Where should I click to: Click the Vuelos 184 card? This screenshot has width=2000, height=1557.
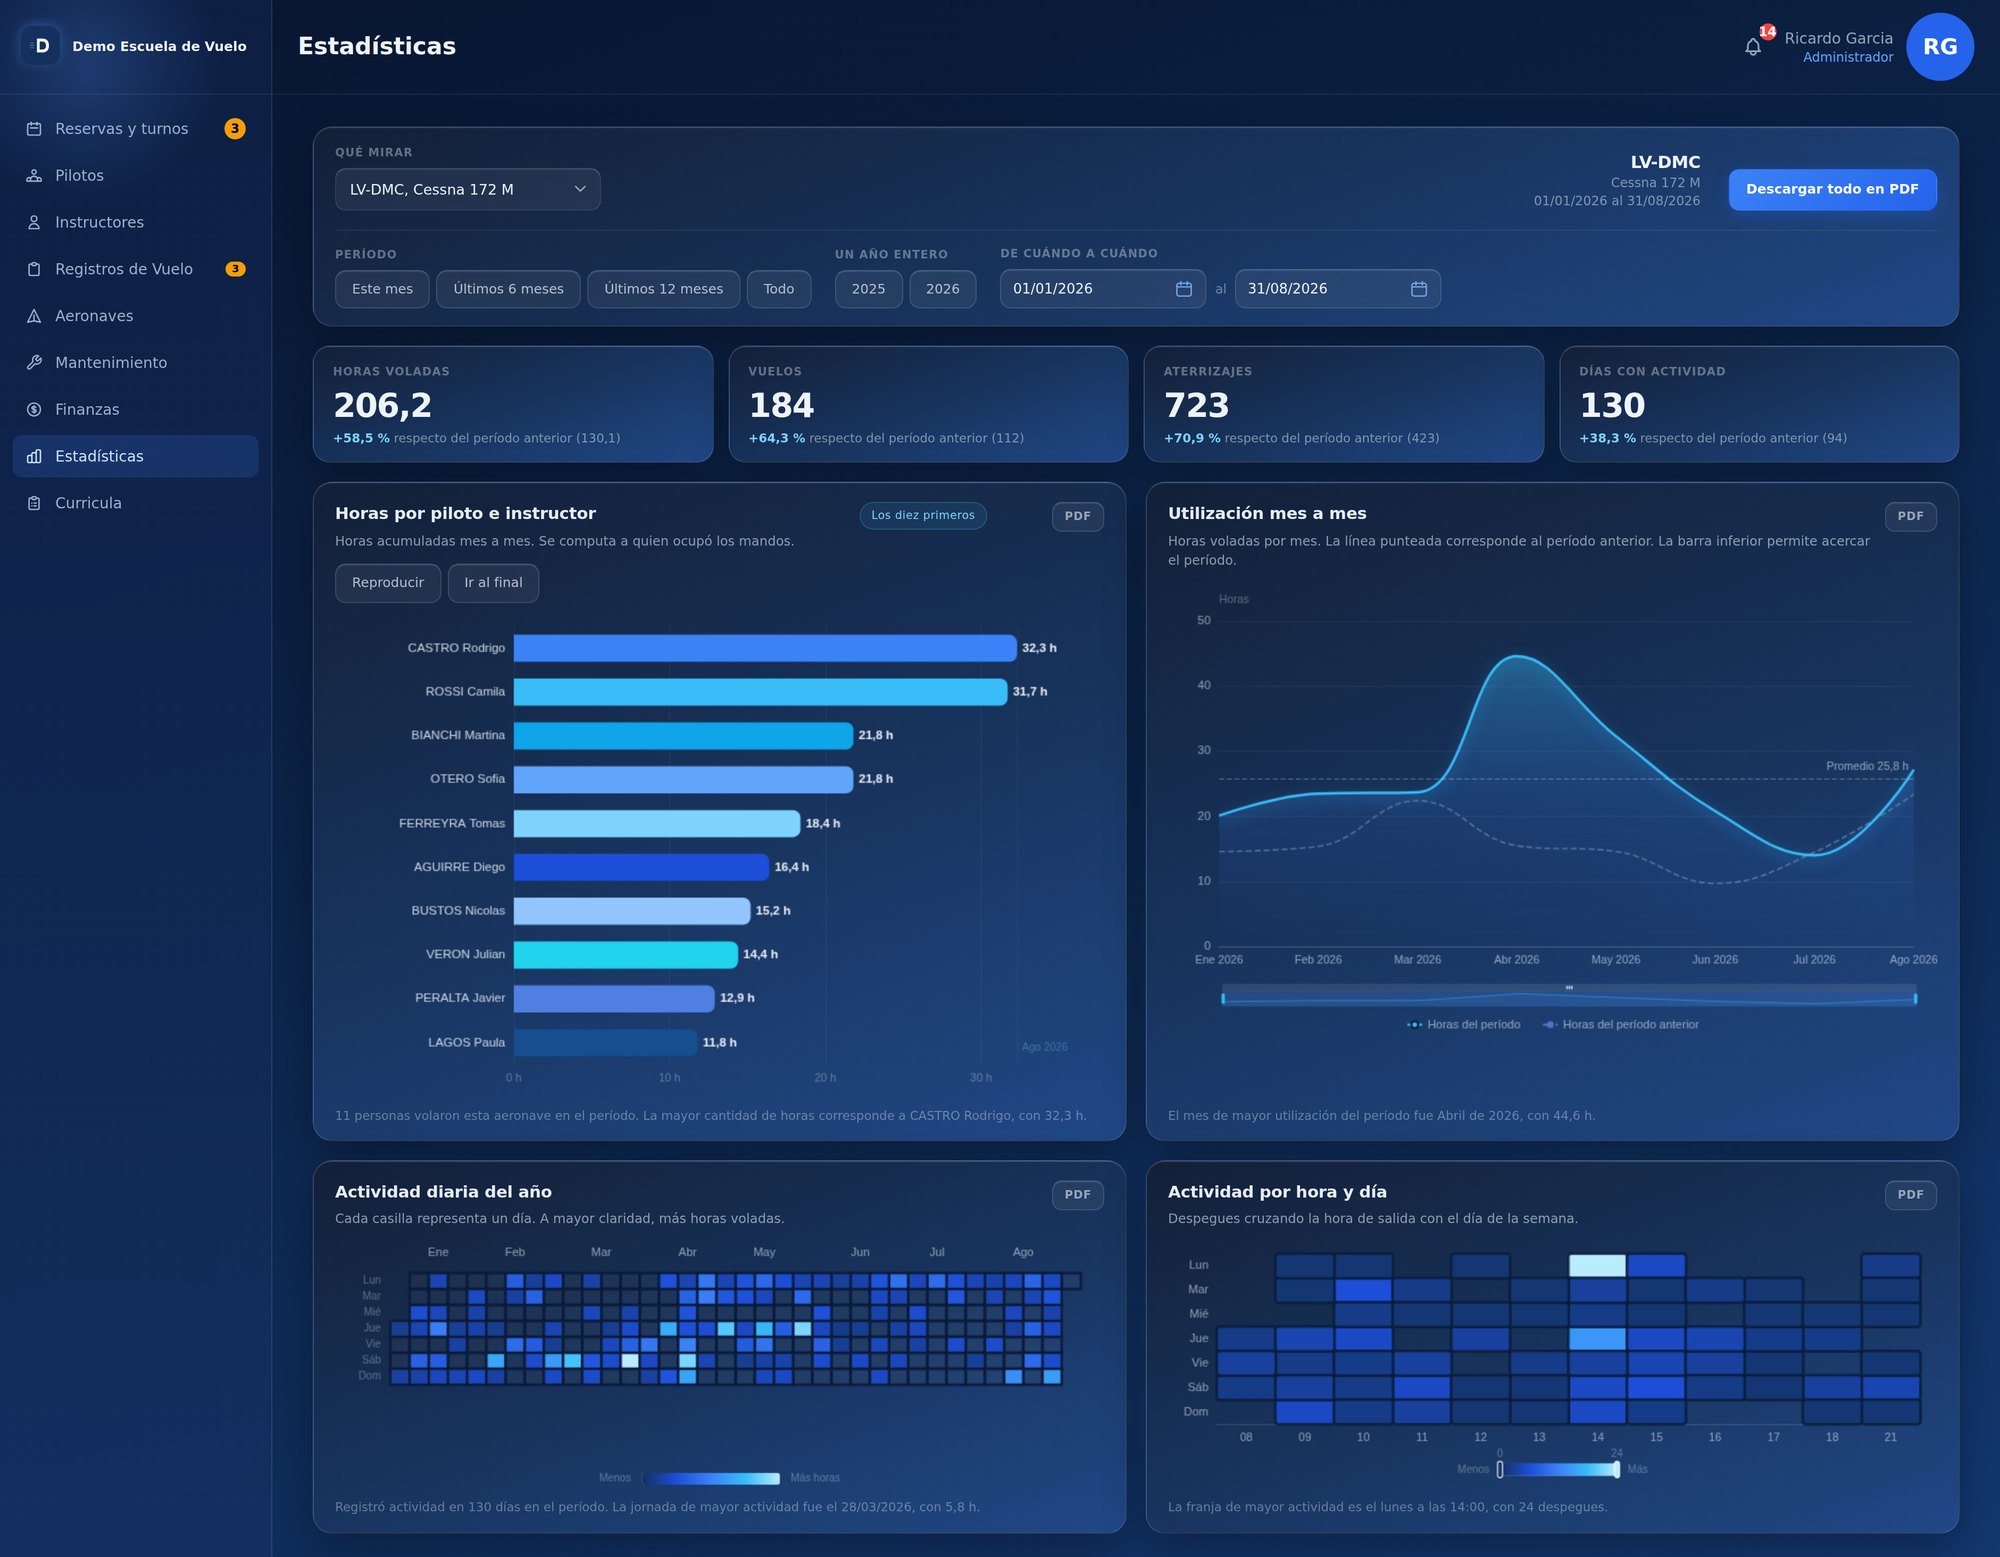928,404
